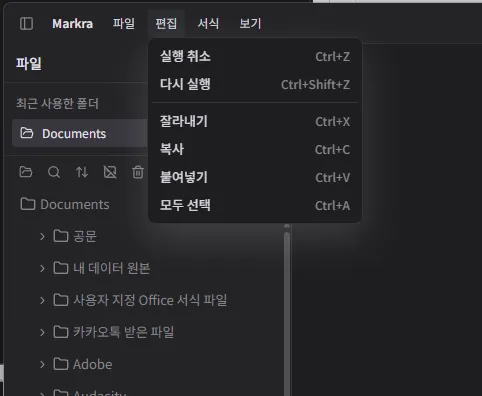Choose 모두 선택 menu entry
This screenshot has height=396, width=482.
[255, 205]
